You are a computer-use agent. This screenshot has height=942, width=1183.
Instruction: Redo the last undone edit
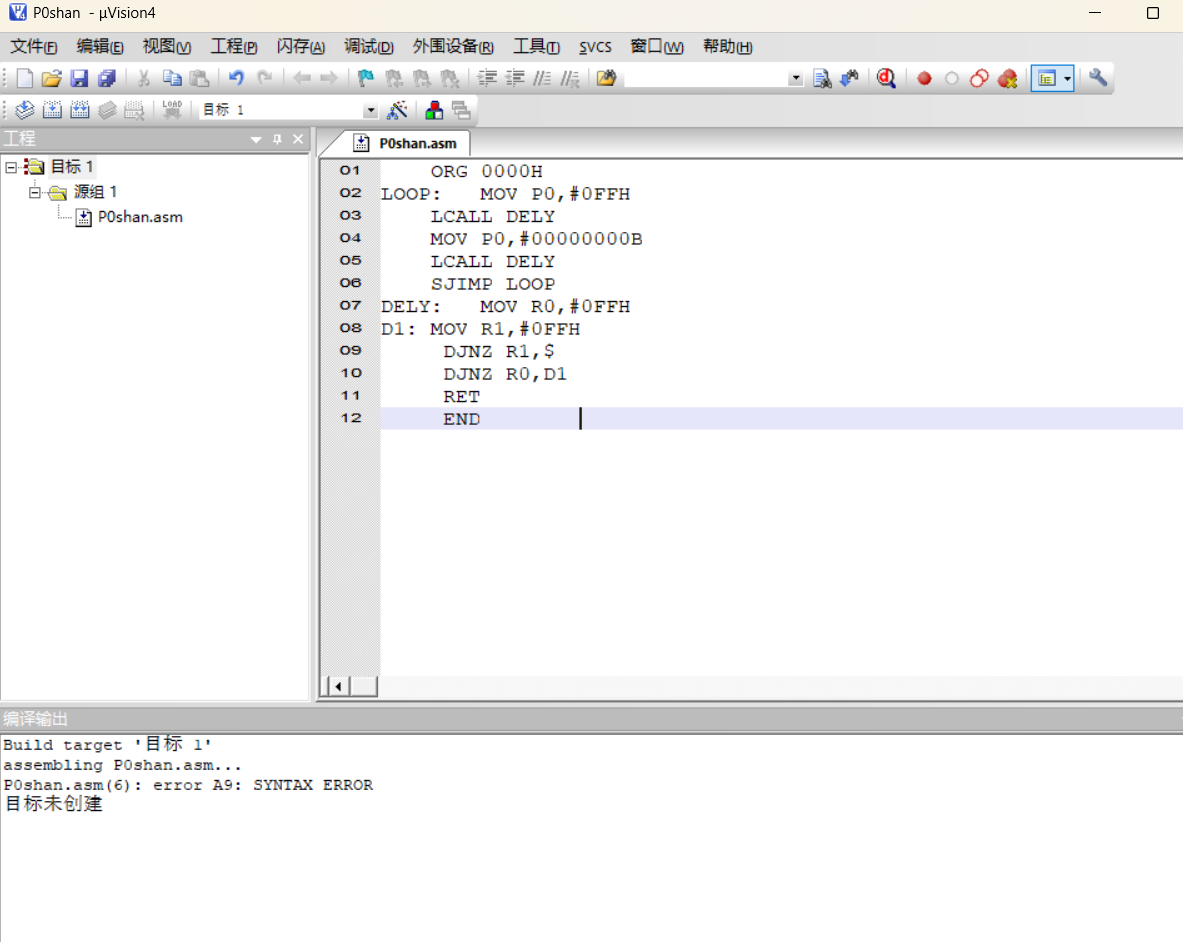click(264, 78)
